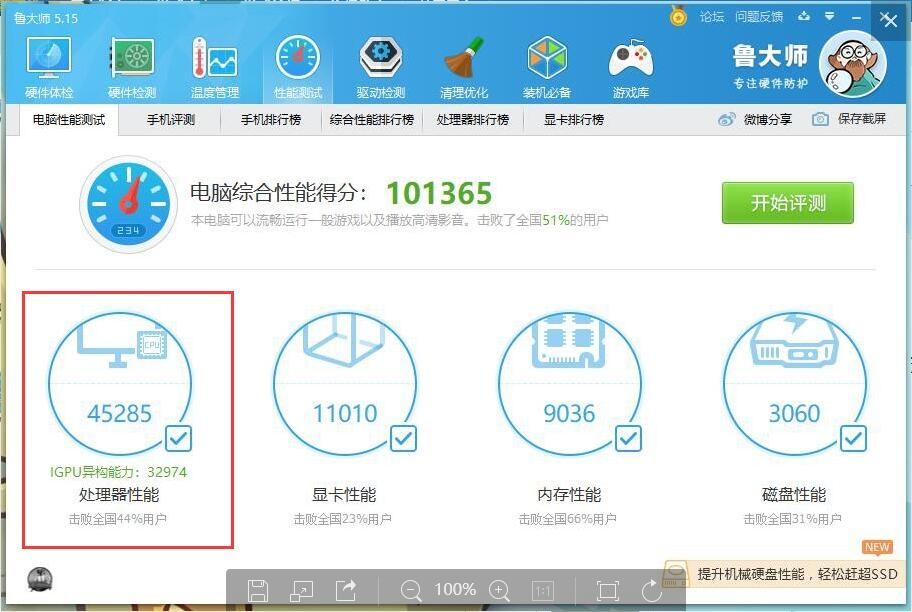Click 击败全国44%用户 text under processor
Screen dimensions: 912x612
click(x=117, y=519)
